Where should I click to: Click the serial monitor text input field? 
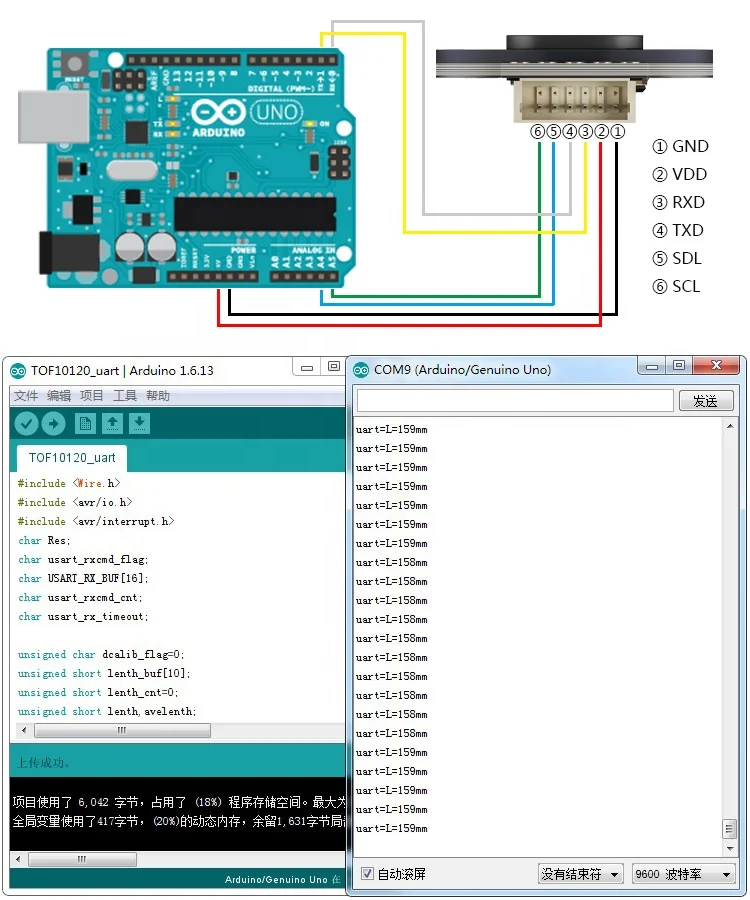[x=515, y=401]
